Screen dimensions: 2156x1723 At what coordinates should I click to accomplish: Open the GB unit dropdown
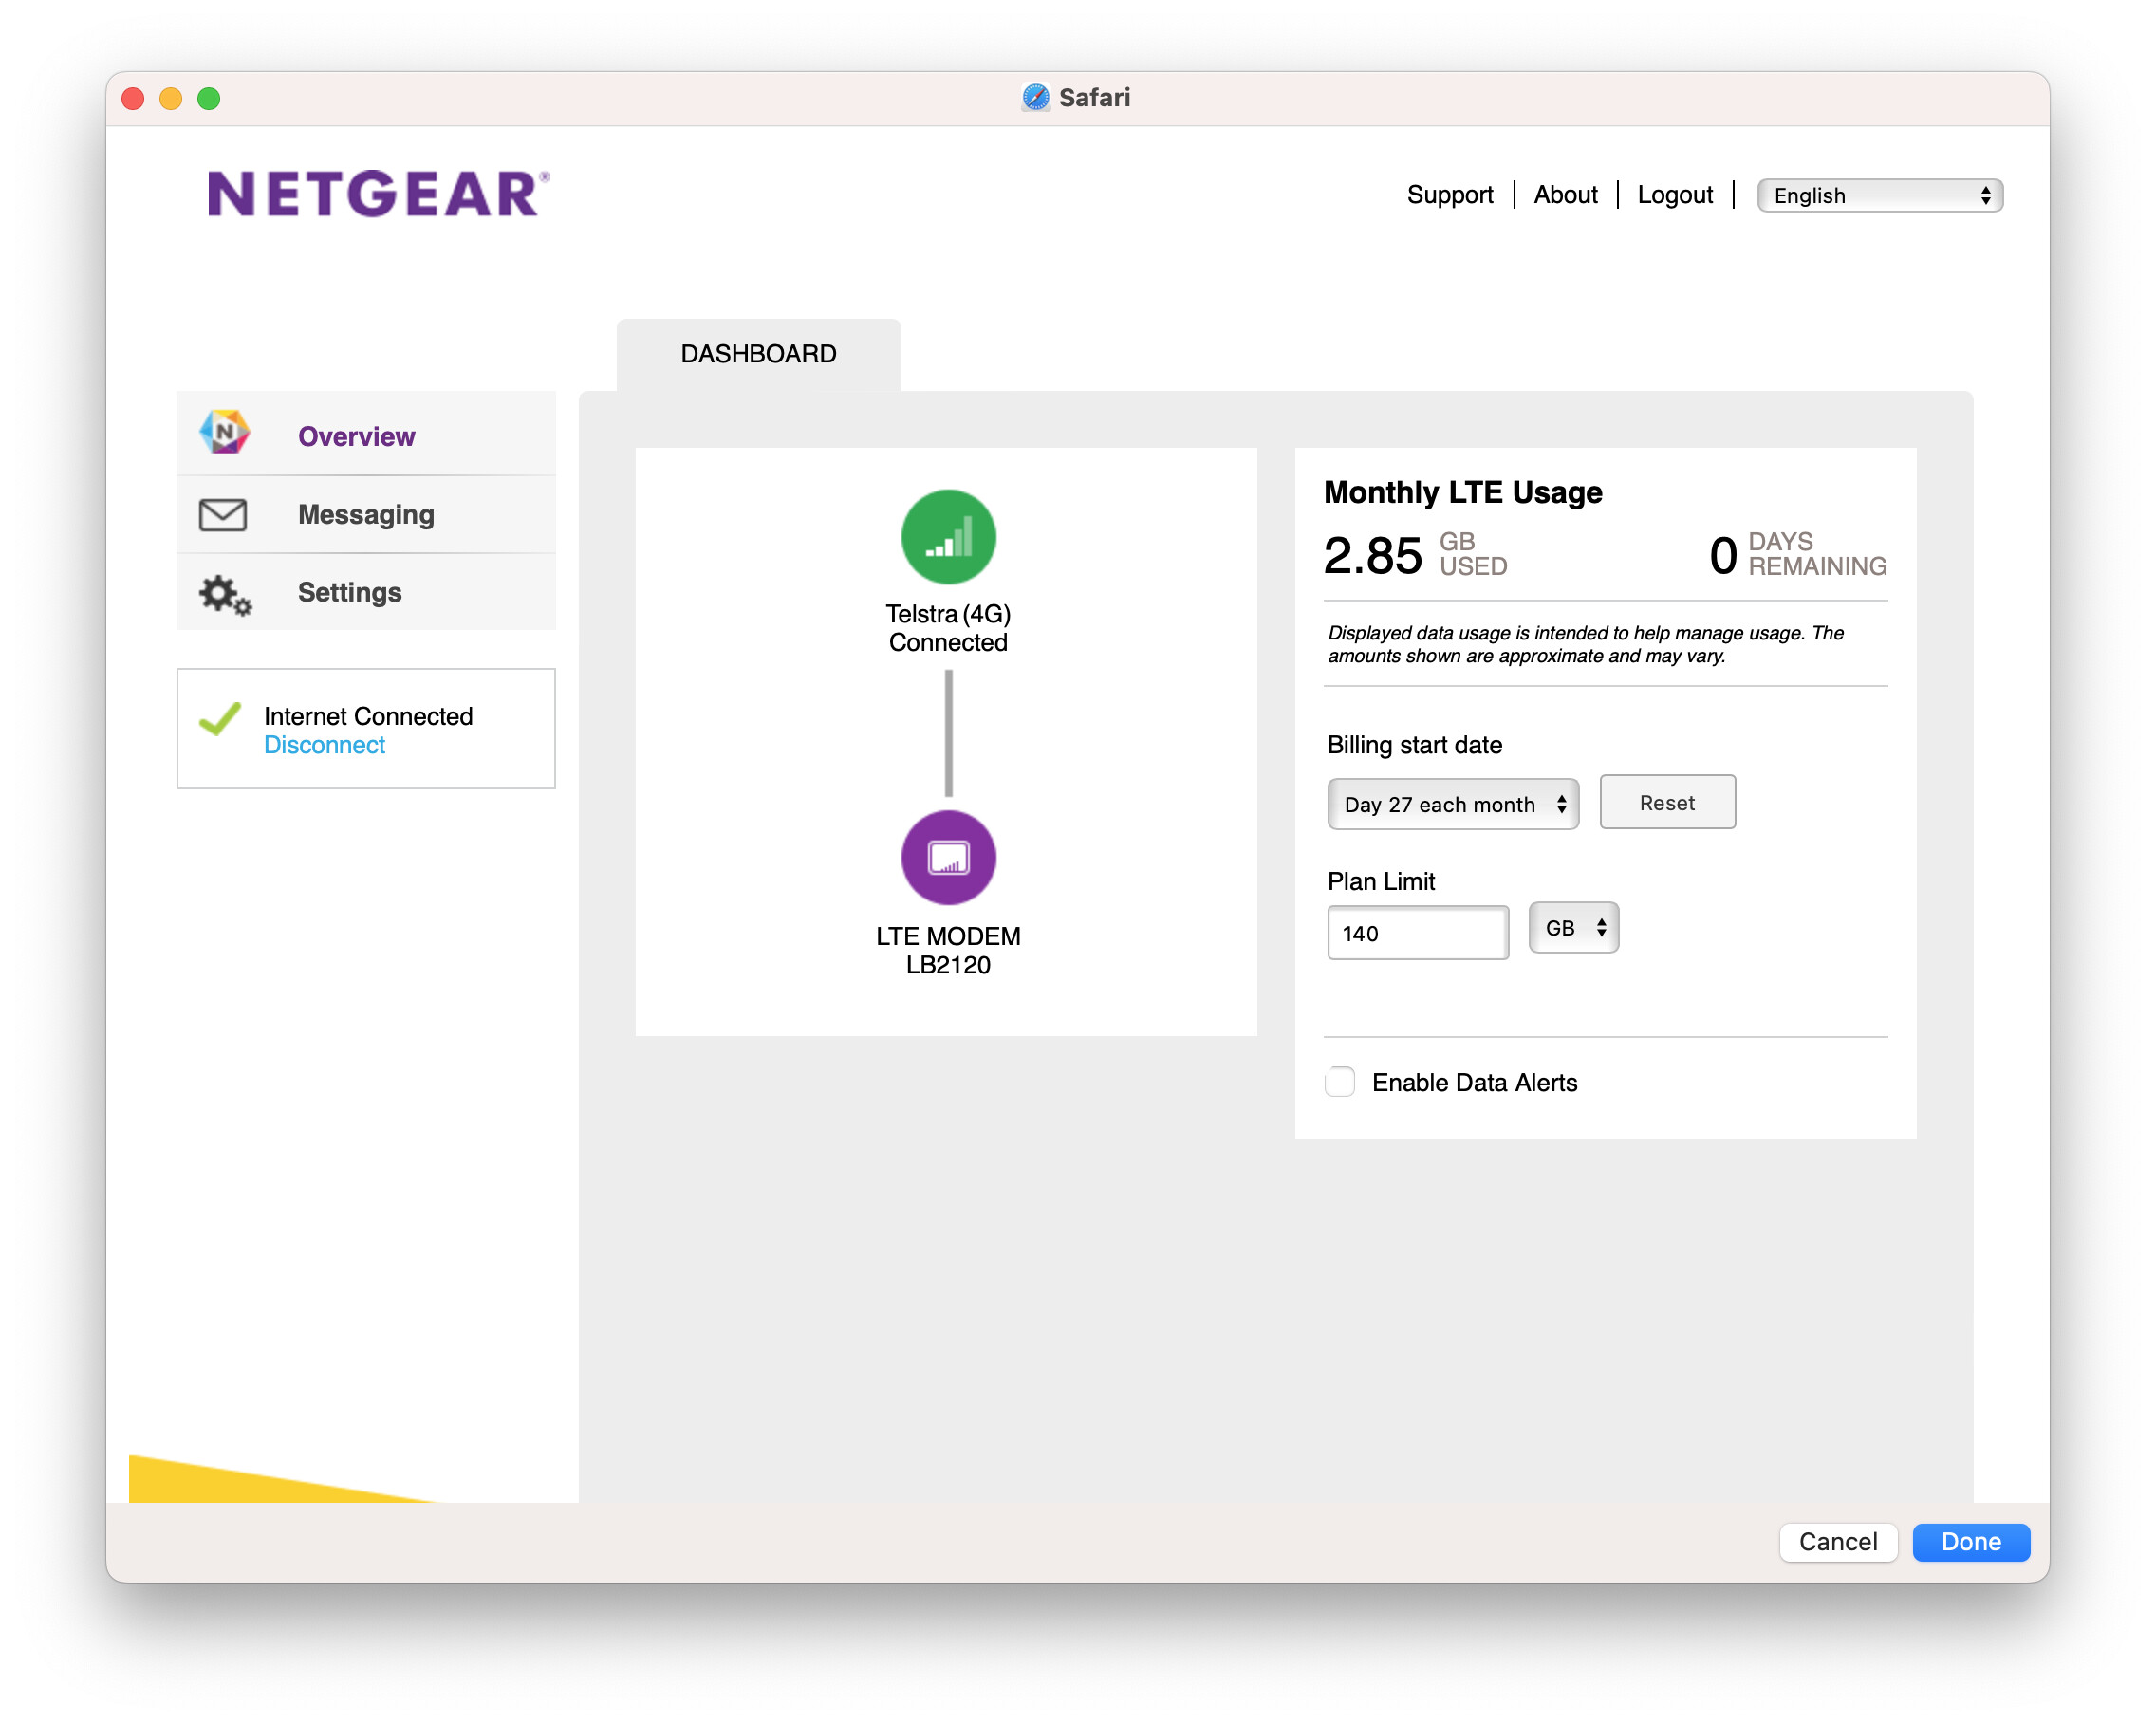[1573, 927]
